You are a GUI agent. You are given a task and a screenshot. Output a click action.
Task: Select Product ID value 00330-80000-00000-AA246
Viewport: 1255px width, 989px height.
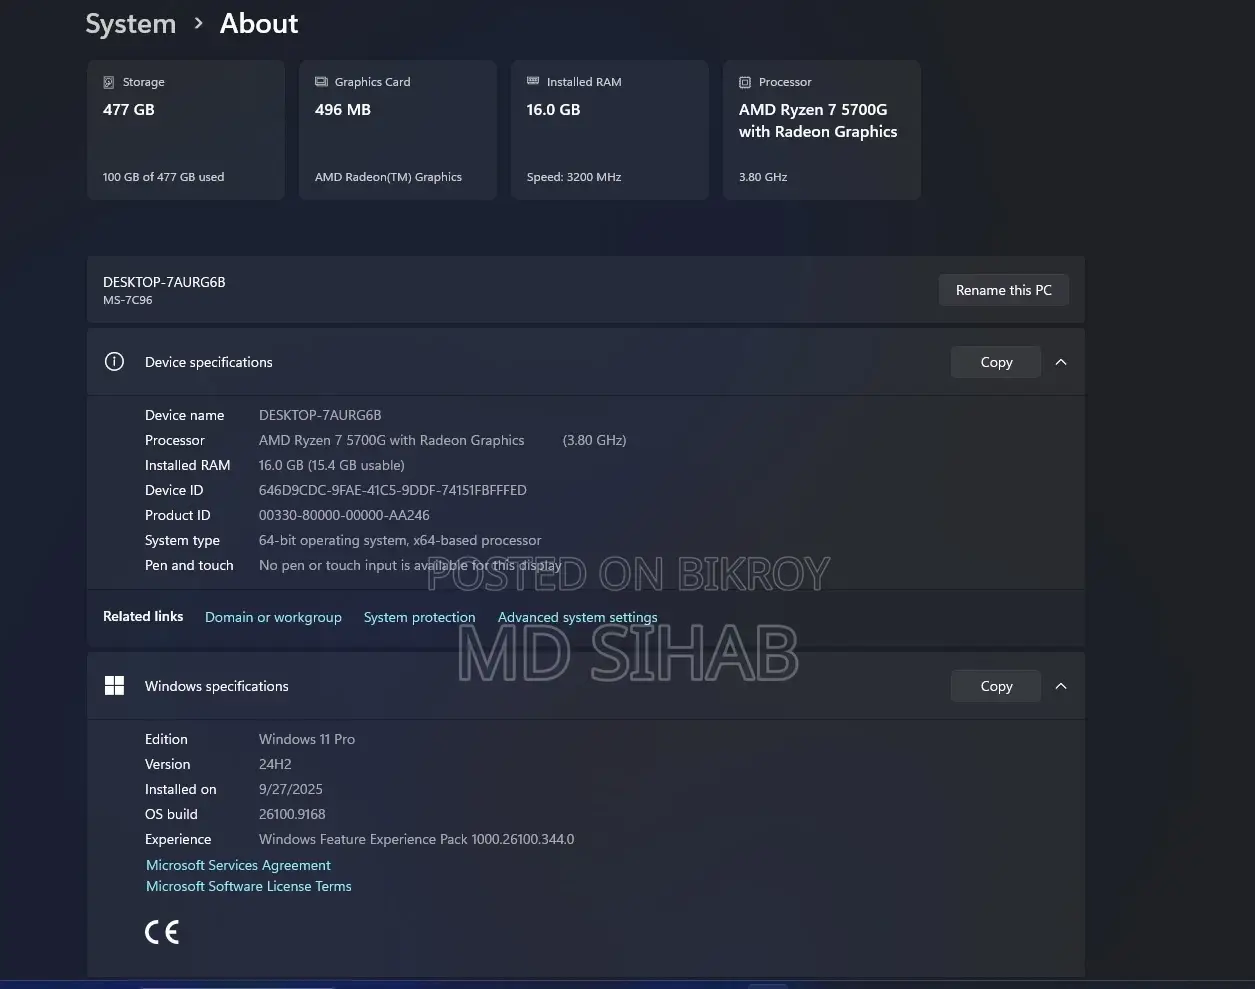[x=344, y=515]
